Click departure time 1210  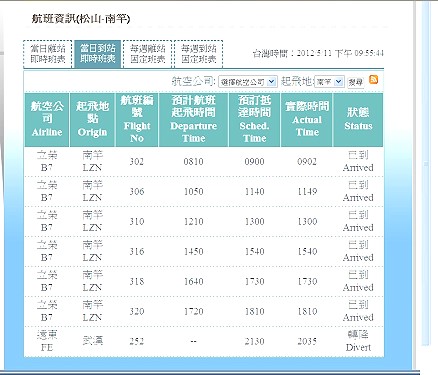pos(193,222)
